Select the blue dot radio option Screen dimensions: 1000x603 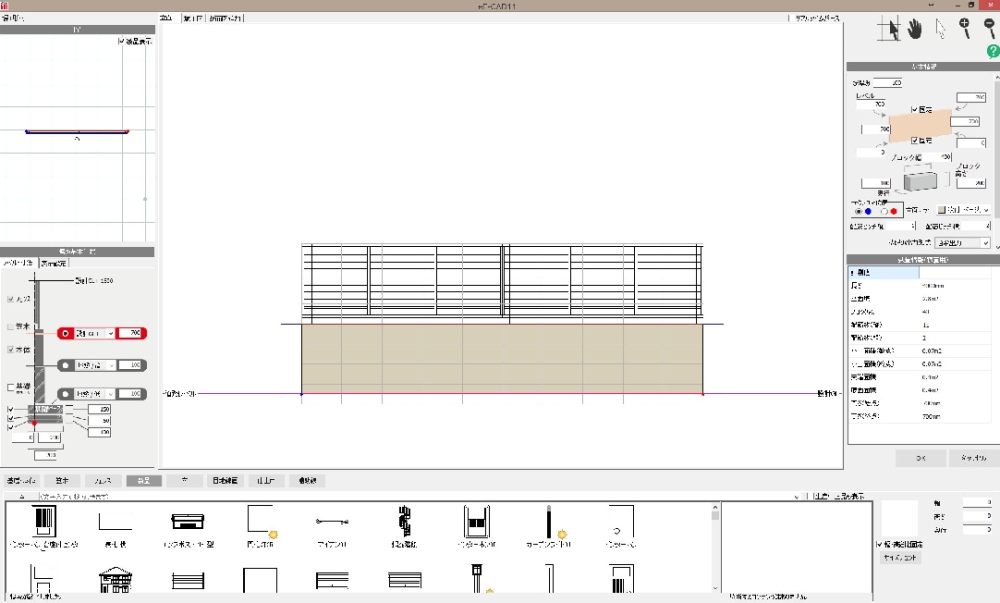pyautogui.click(x=858, y=211)
